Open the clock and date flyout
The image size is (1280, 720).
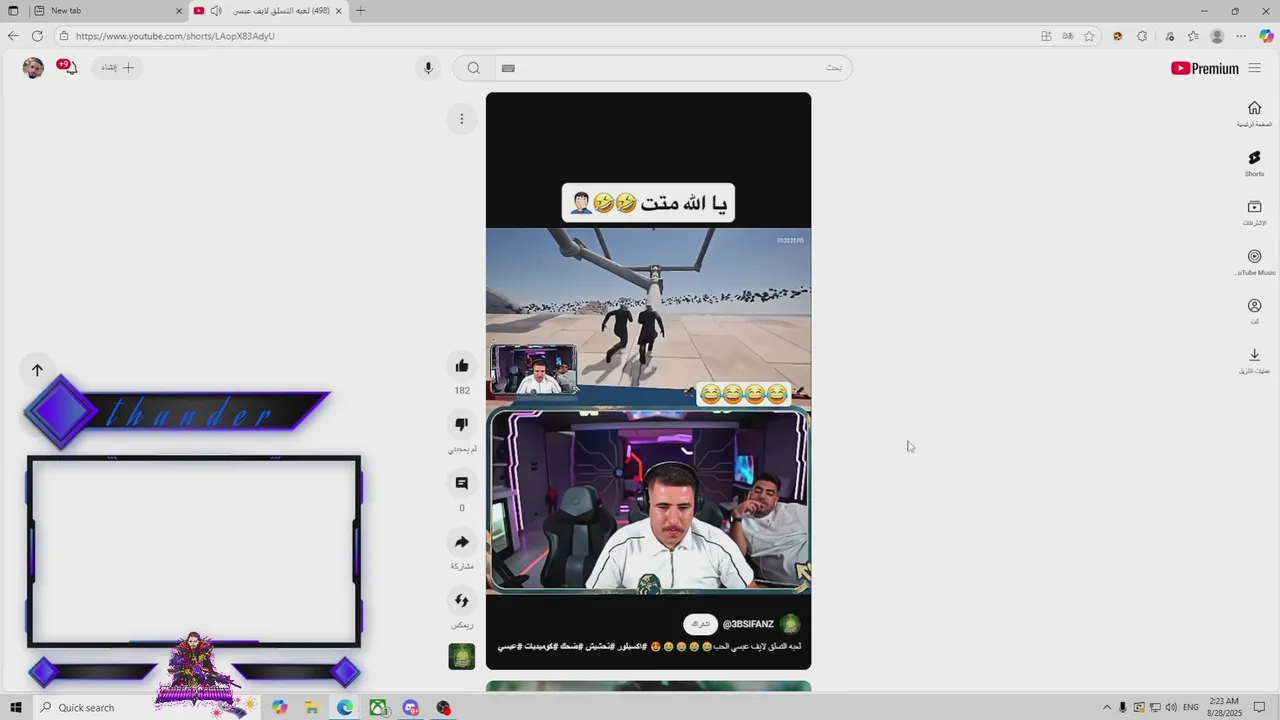pyautogui.click(x=1225, y=708)
